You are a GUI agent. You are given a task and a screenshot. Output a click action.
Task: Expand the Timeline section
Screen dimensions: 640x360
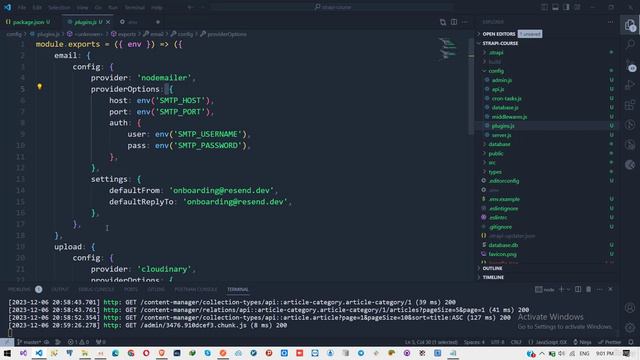click(493, 277)
